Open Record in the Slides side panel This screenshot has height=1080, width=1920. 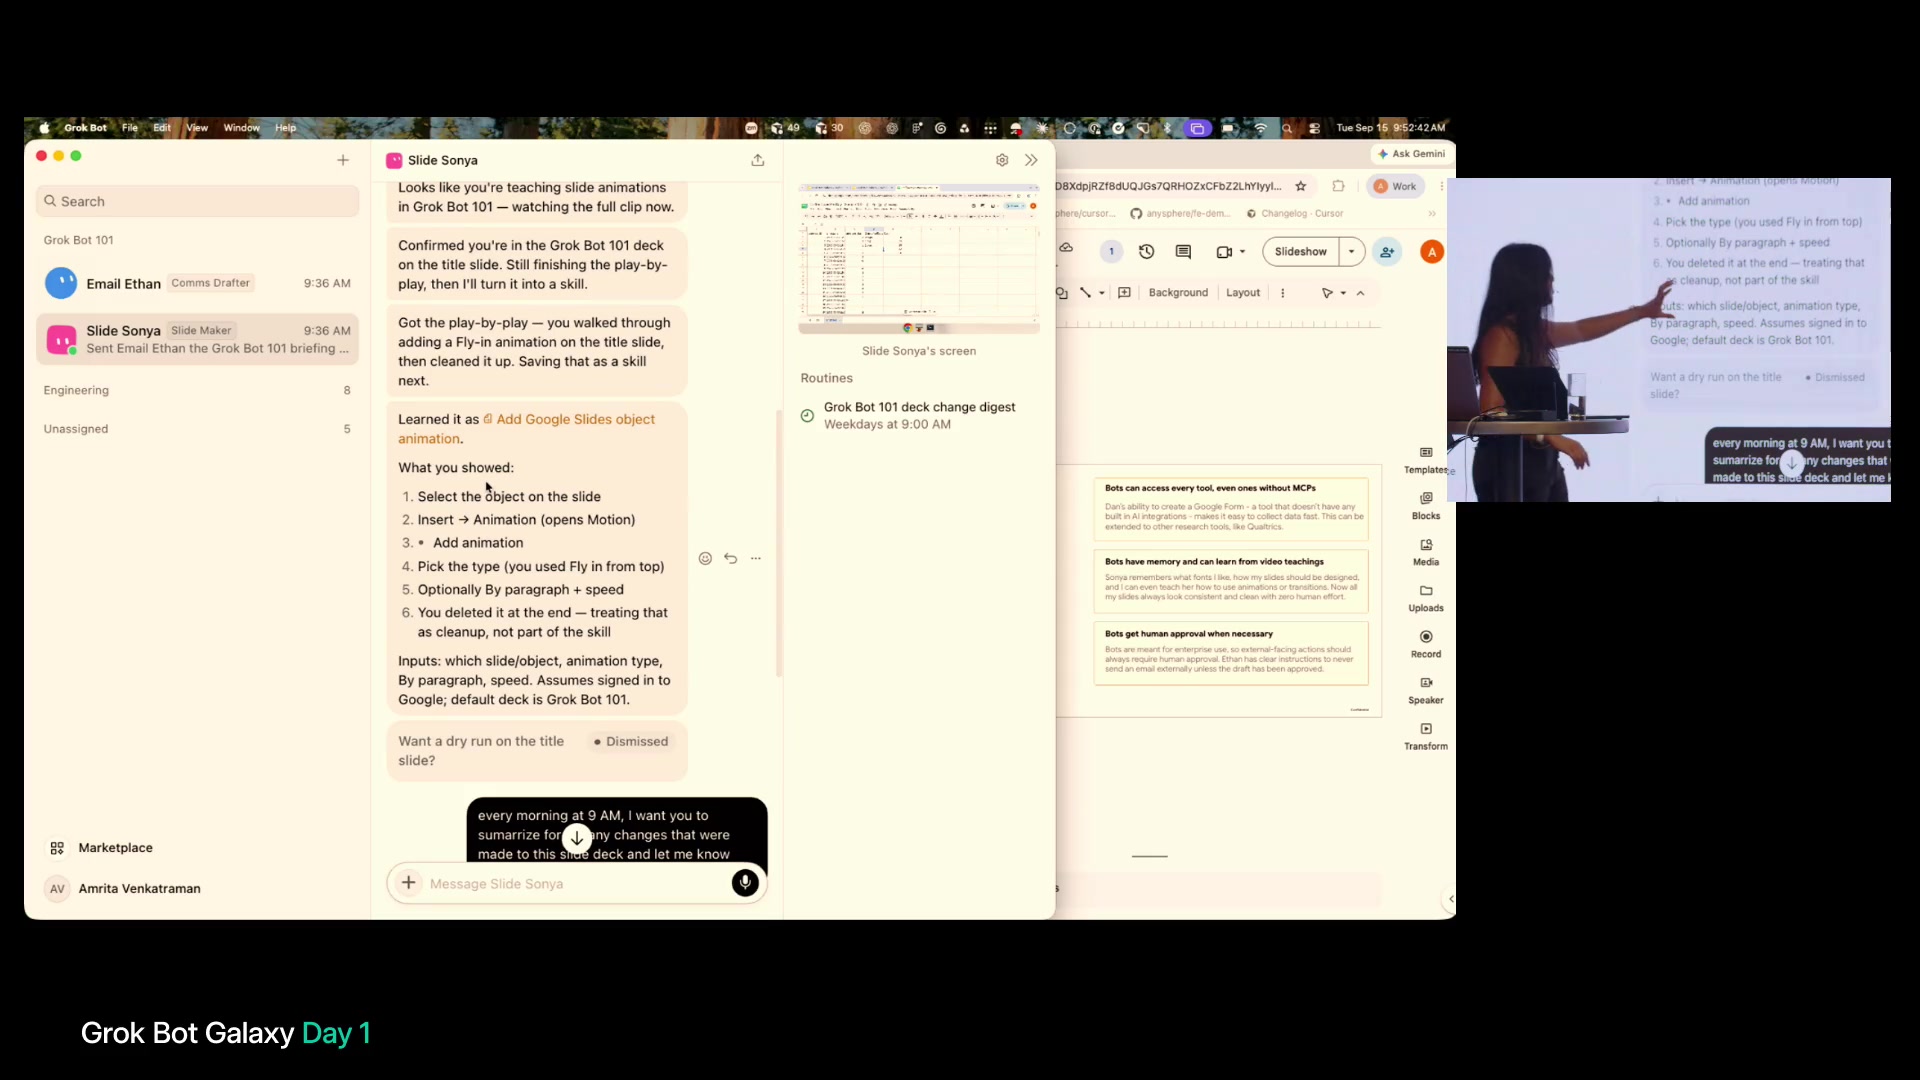click(x=1426, y=645)
